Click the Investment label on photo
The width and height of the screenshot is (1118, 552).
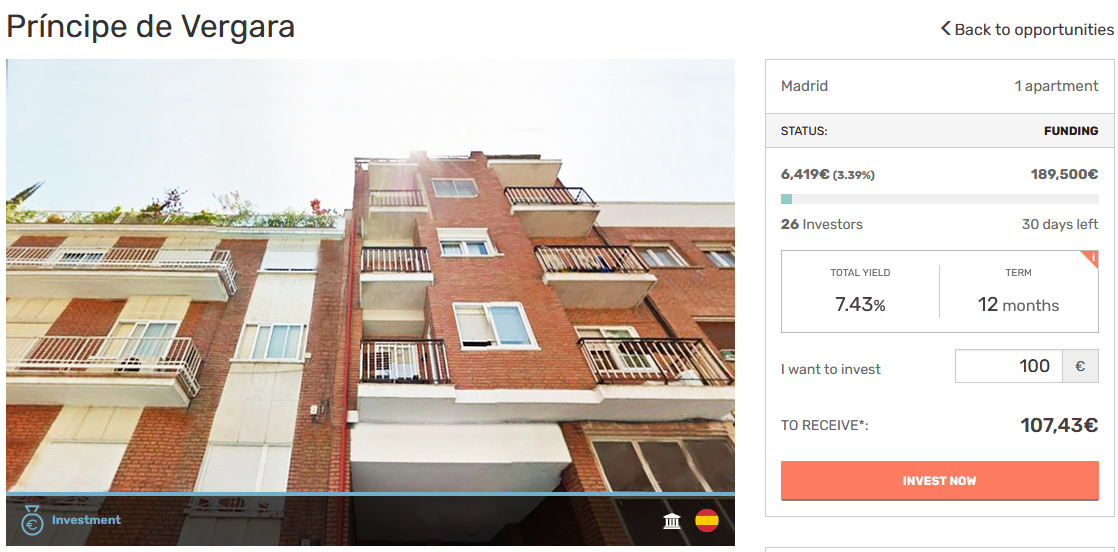[x=86, y=520]
